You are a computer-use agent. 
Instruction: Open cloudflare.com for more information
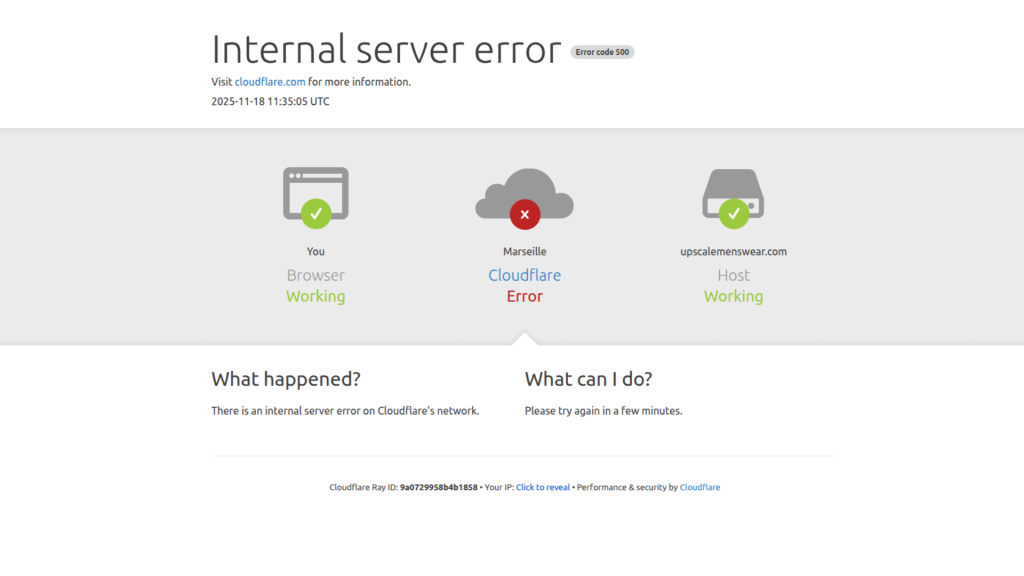(269, 81)
